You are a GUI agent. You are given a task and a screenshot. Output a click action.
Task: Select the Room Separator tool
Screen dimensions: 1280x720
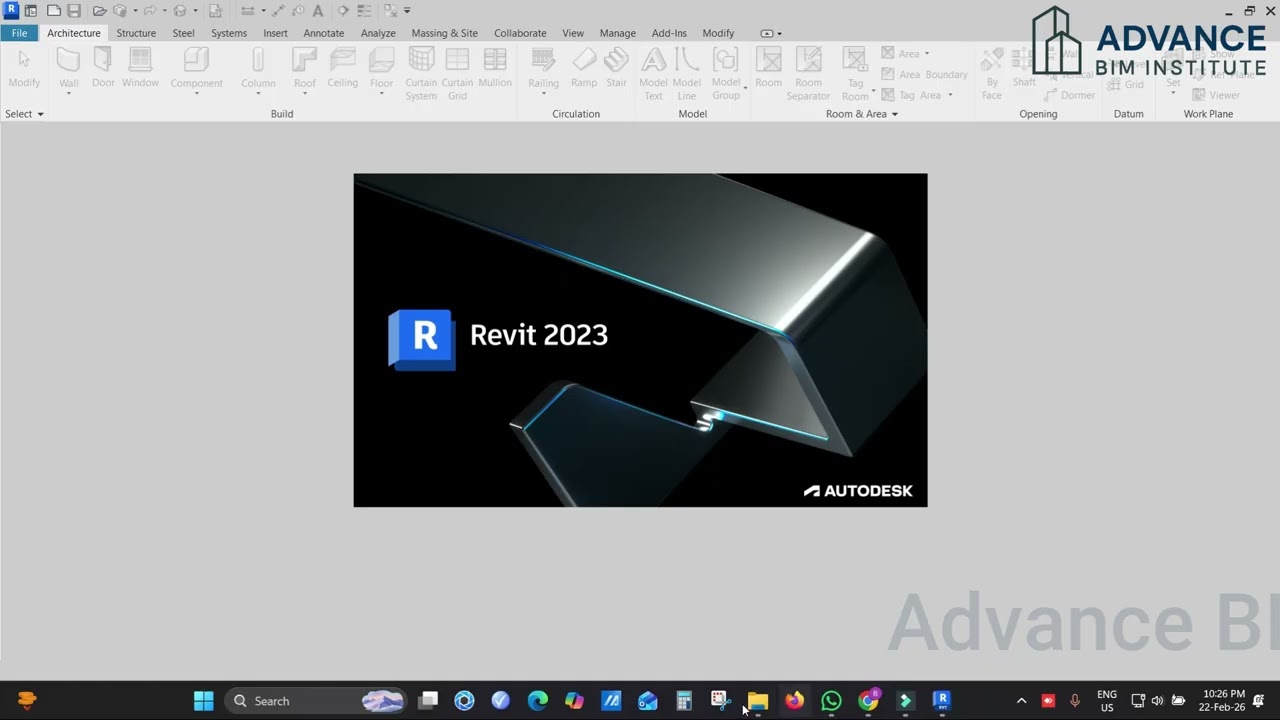(808, 74)
